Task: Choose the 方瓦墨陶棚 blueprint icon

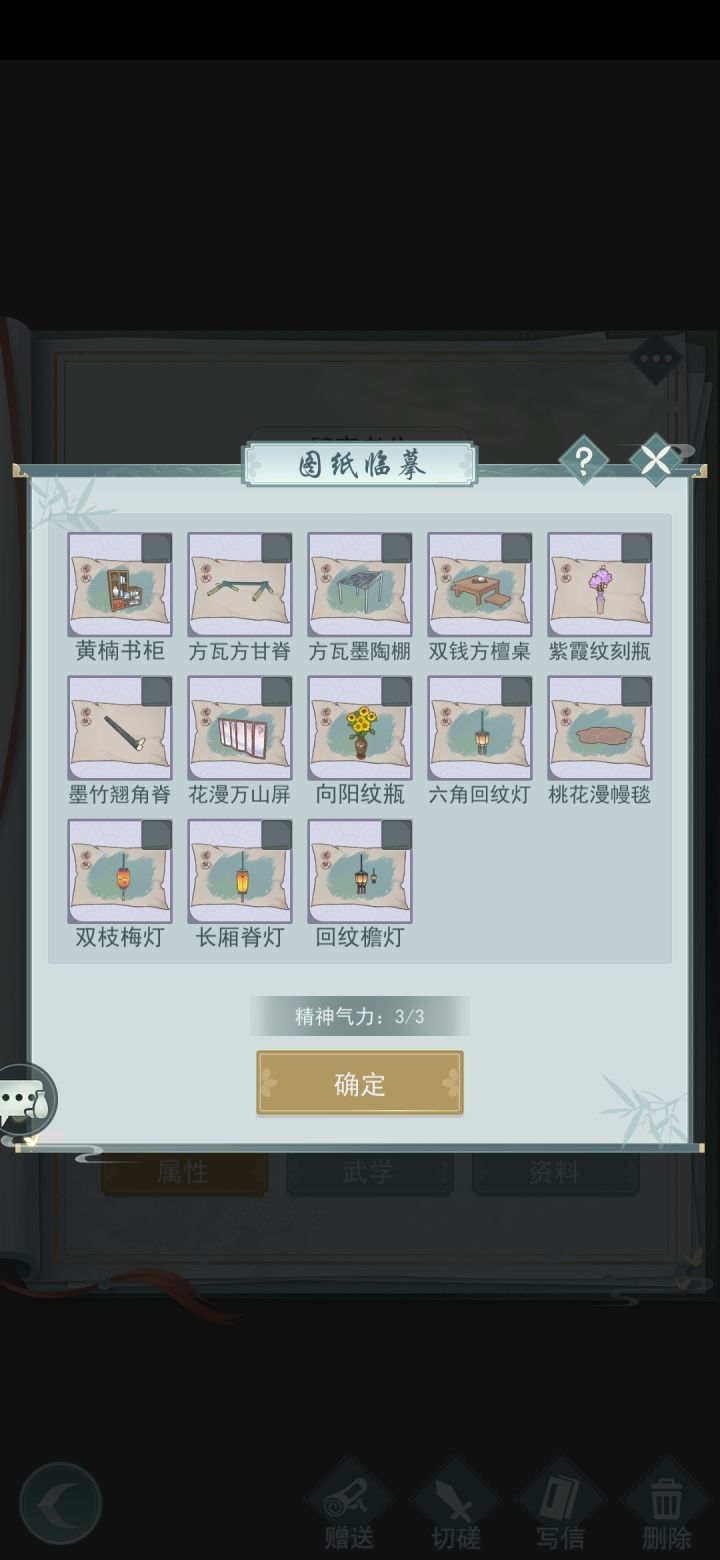Action: coord(360,585)
